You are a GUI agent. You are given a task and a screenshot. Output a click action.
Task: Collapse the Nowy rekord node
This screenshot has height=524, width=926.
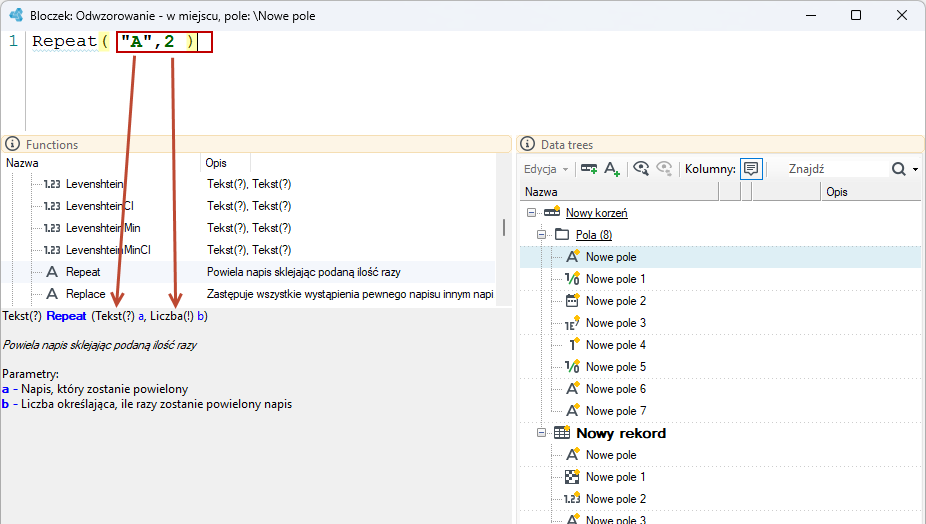pyautogui.click(x=541, y=432)
